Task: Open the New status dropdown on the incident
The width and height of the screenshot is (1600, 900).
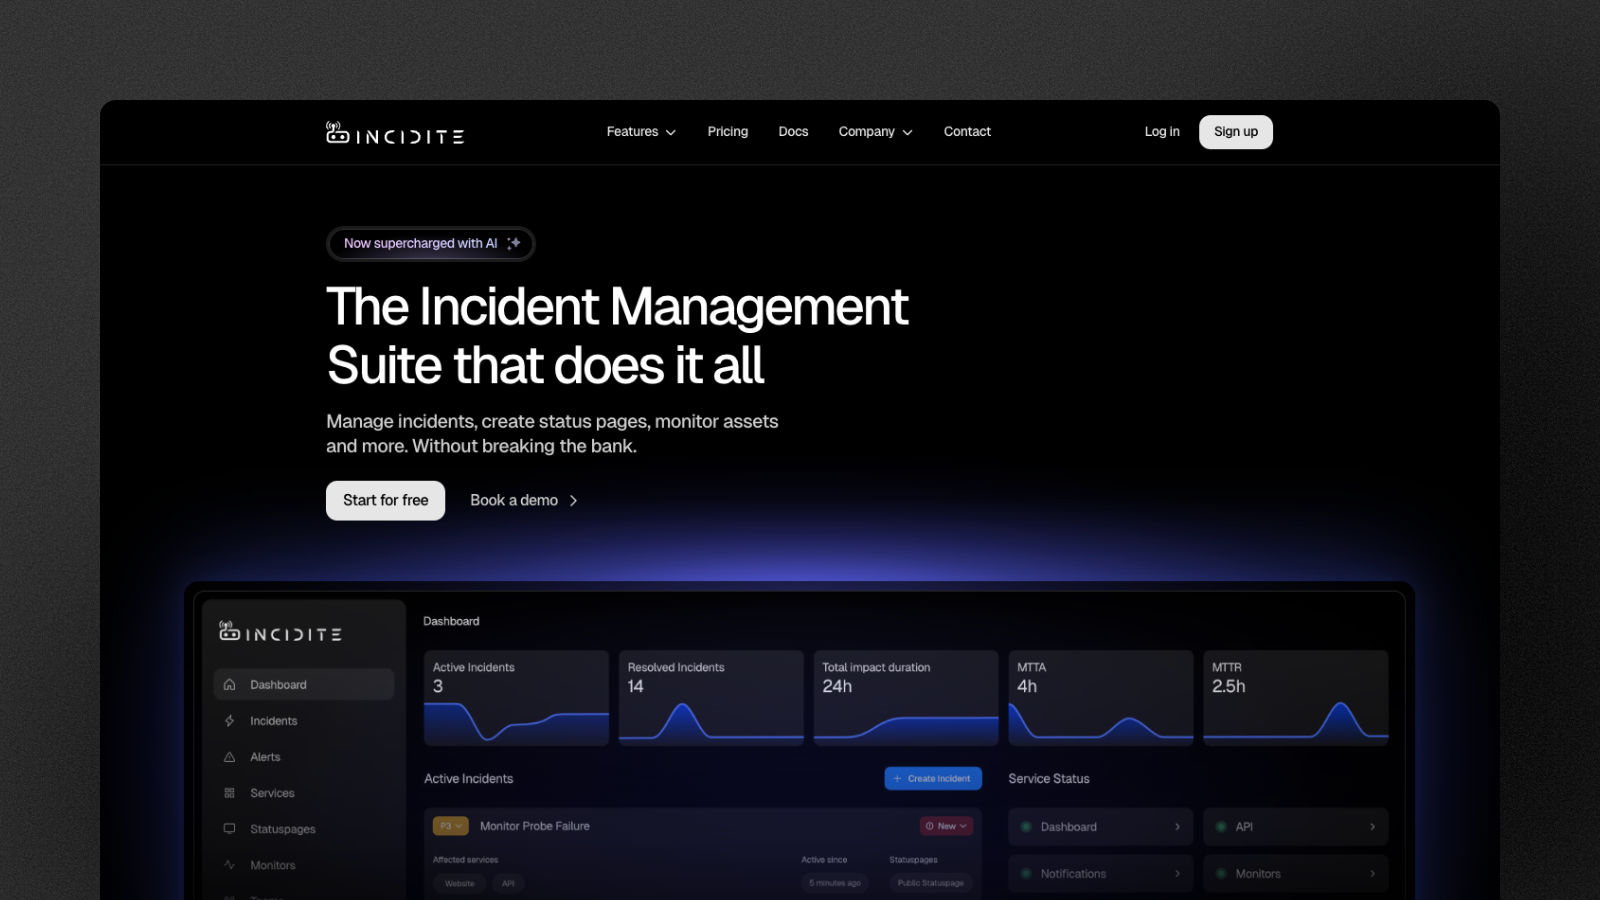Action: click(944, 826)
